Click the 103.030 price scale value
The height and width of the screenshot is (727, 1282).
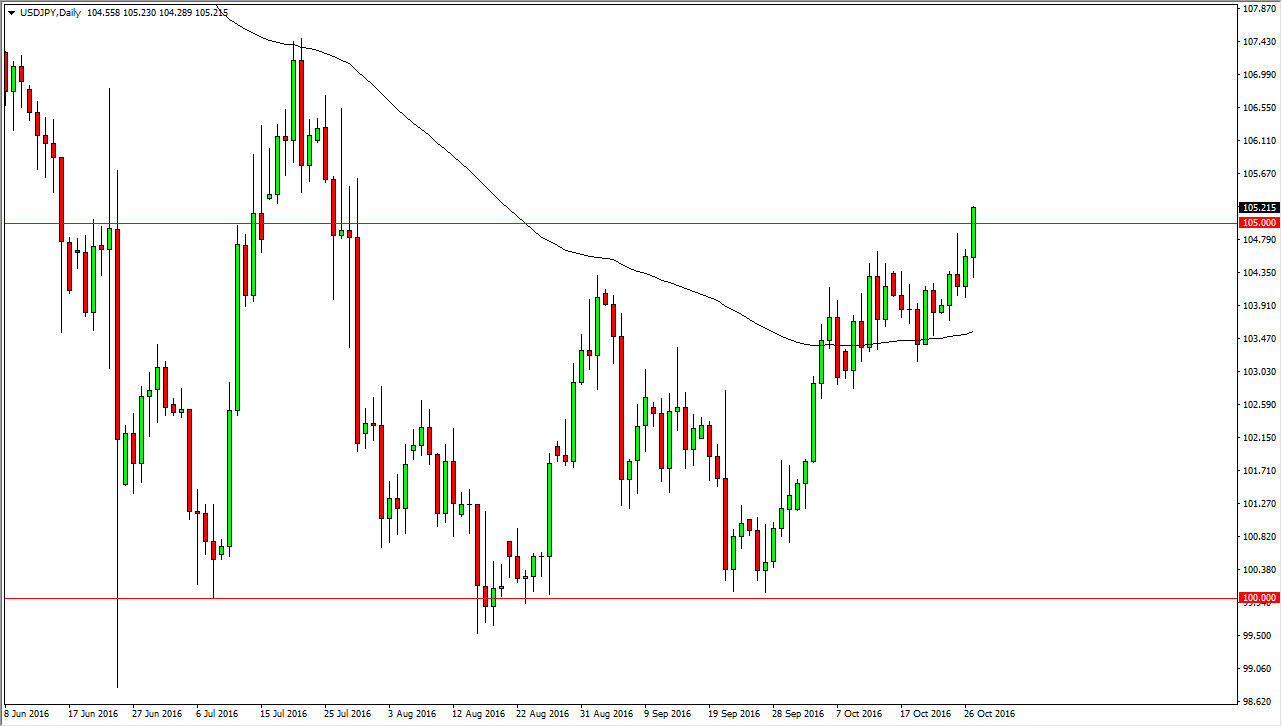coord(1257,372)
